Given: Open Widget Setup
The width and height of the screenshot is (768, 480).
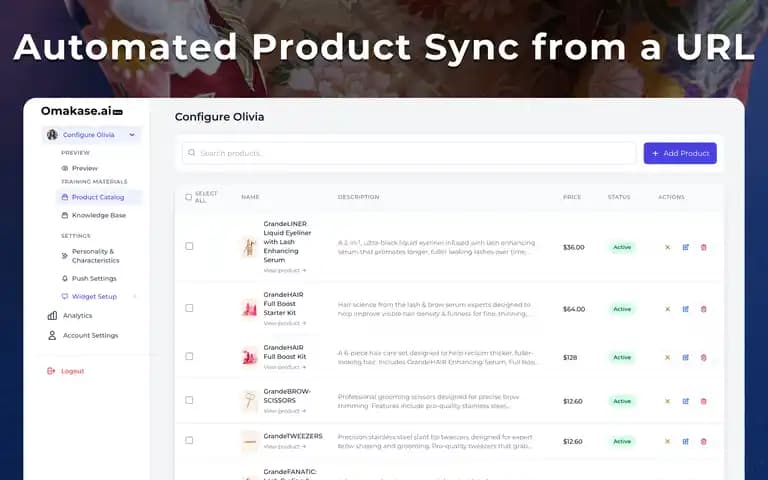Looking at the screenshot, I should 94,296.
